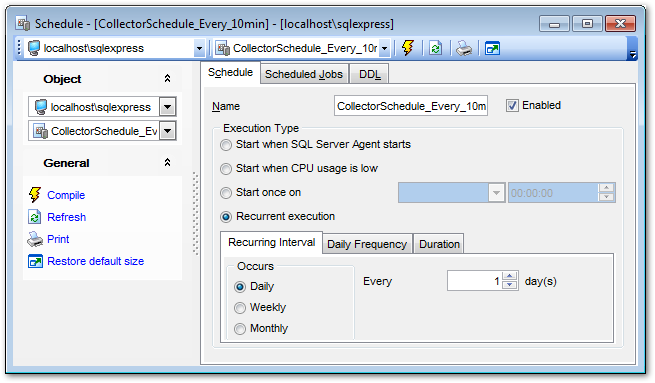655x383 pixels.
Task: Toggle the Enabled checkbox
Action: 512,106
